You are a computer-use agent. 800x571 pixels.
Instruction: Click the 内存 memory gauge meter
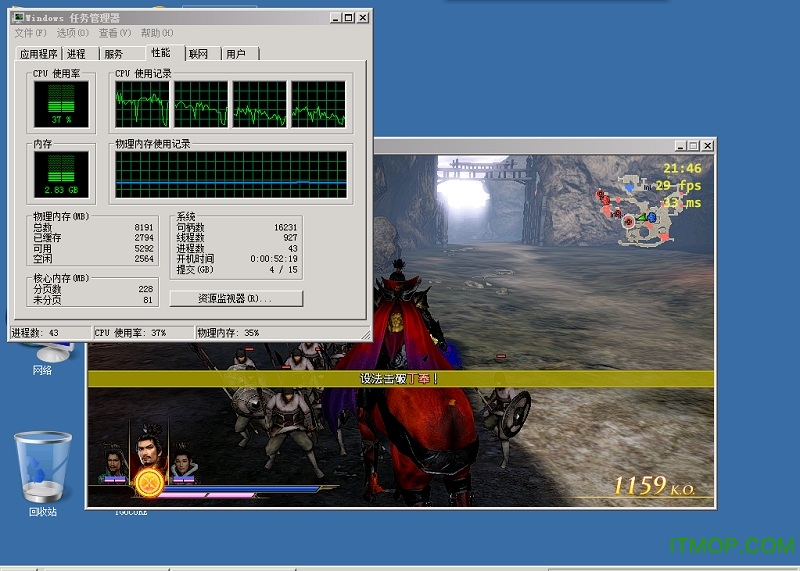click(x=61, y=175)
